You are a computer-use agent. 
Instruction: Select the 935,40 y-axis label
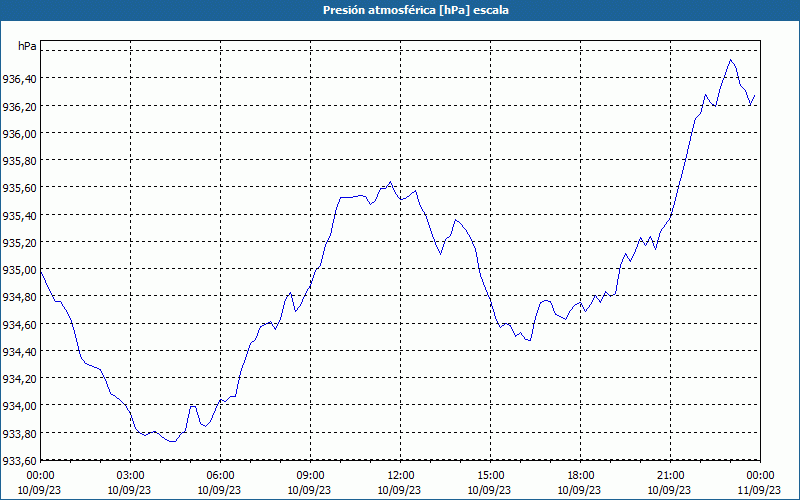tap(19, 215)
